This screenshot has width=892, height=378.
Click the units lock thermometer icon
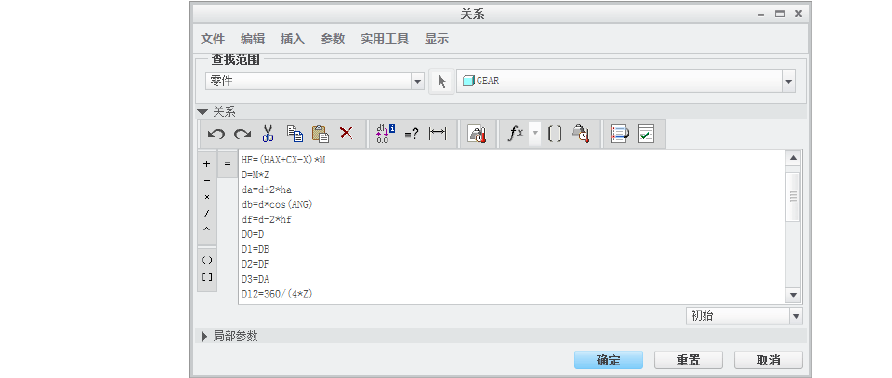coord(476,134)
